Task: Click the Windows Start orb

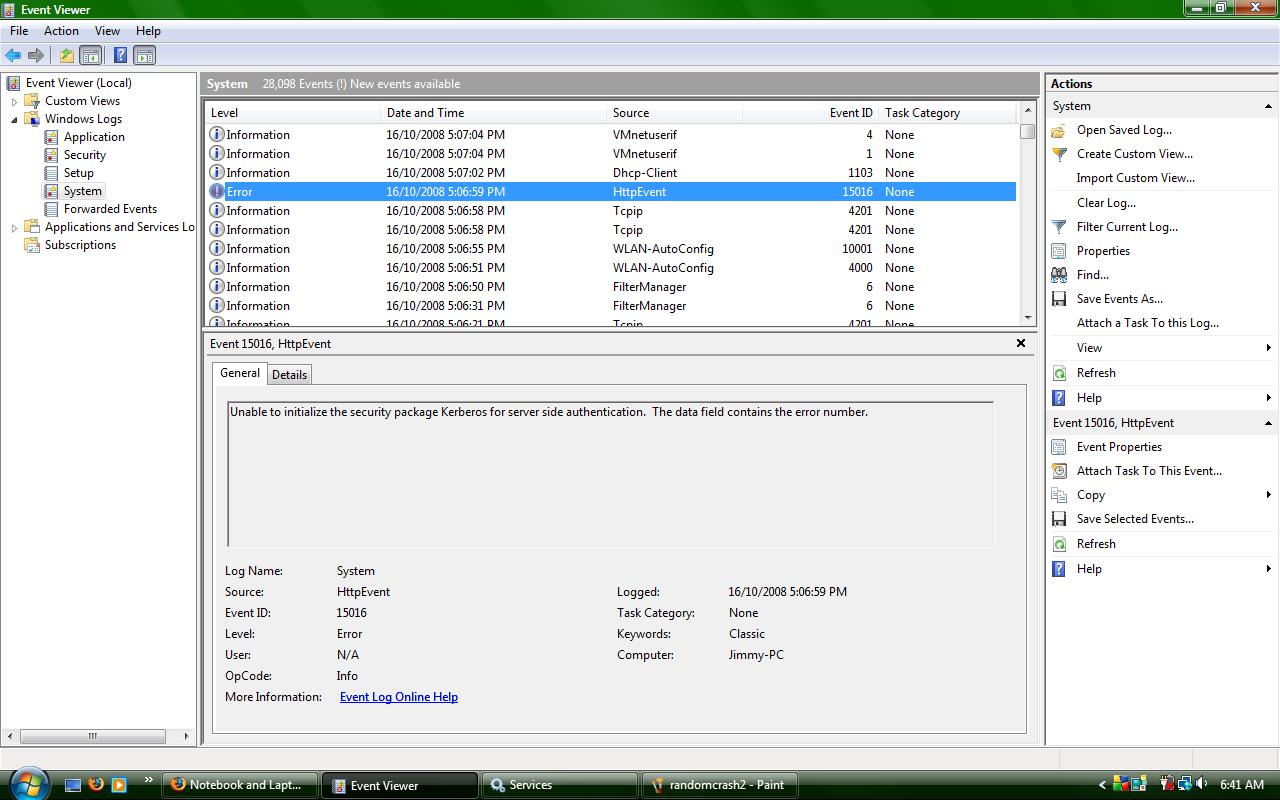Action: point(27,782)
